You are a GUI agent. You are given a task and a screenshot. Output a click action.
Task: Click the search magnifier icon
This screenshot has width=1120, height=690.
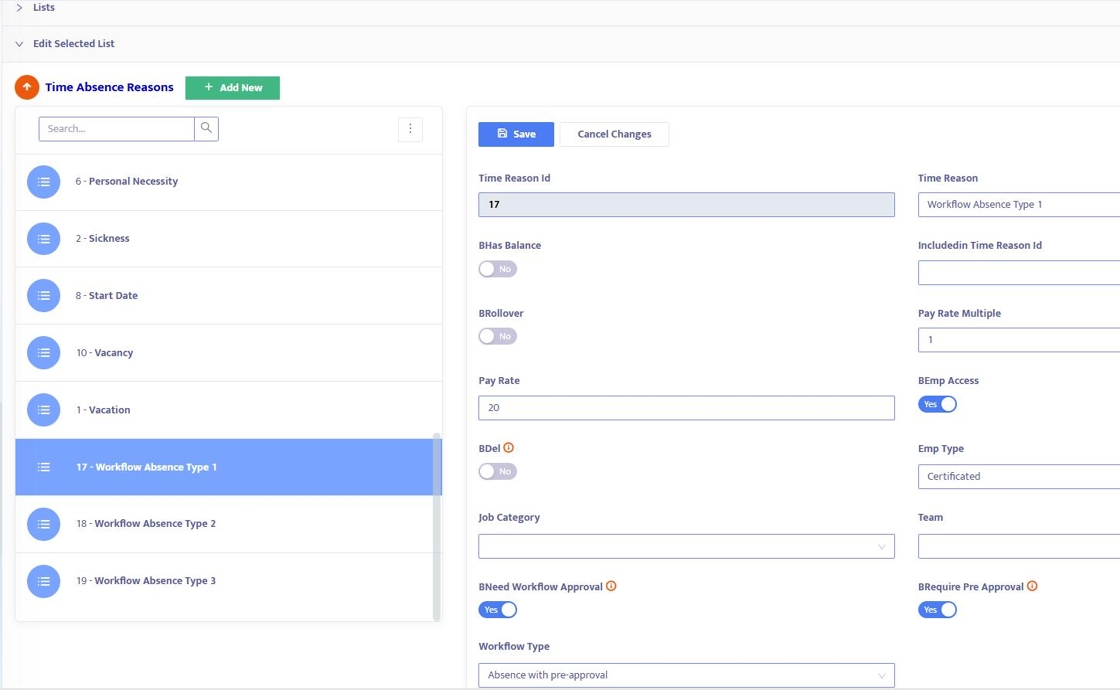pyautogui.click(x=206, y=128)
